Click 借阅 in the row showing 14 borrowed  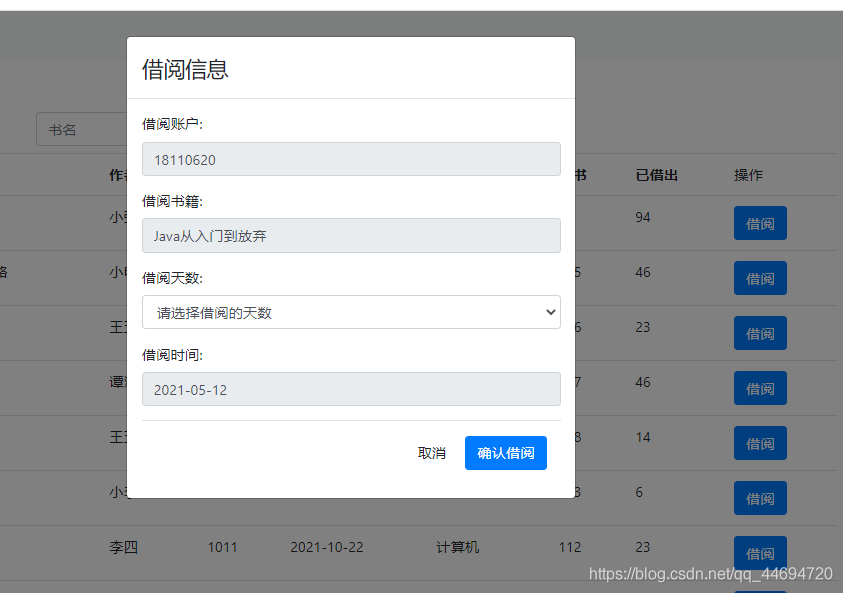tap(760, 443)
